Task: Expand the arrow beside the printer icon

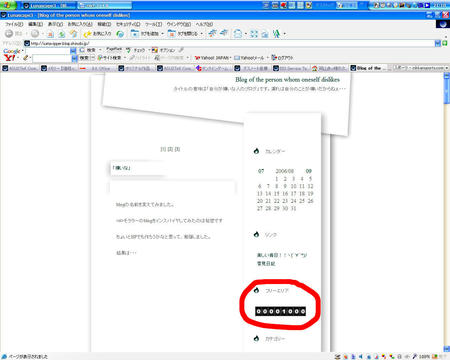Action: [x=246, y=34]
